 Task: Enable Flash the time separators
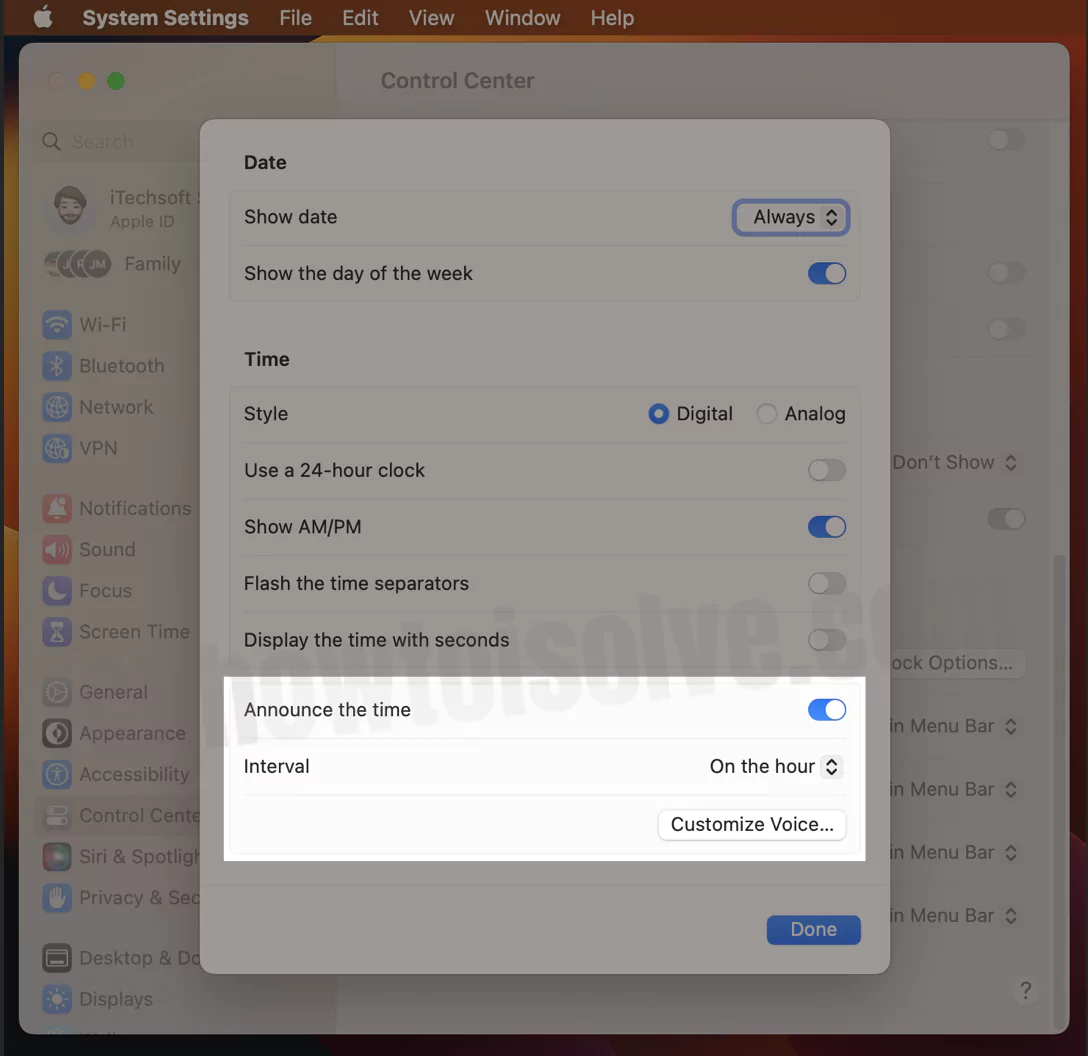(x=826, y=584)
